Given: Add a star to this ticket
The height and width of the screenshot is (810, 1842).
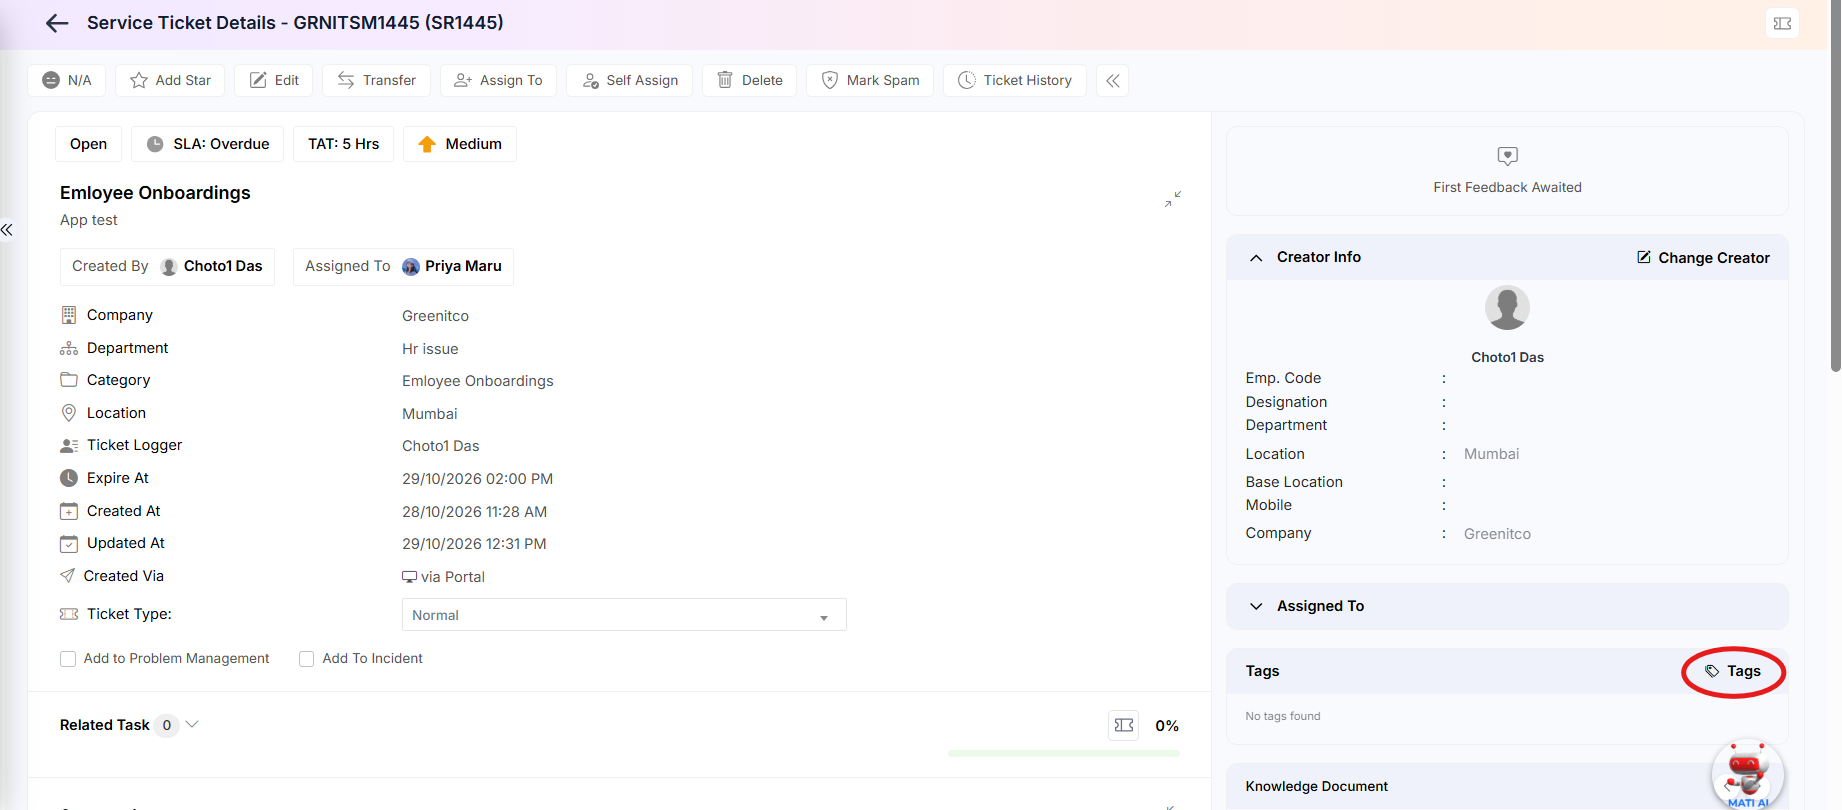Looking at the screenshot, I should coord(170,80).
